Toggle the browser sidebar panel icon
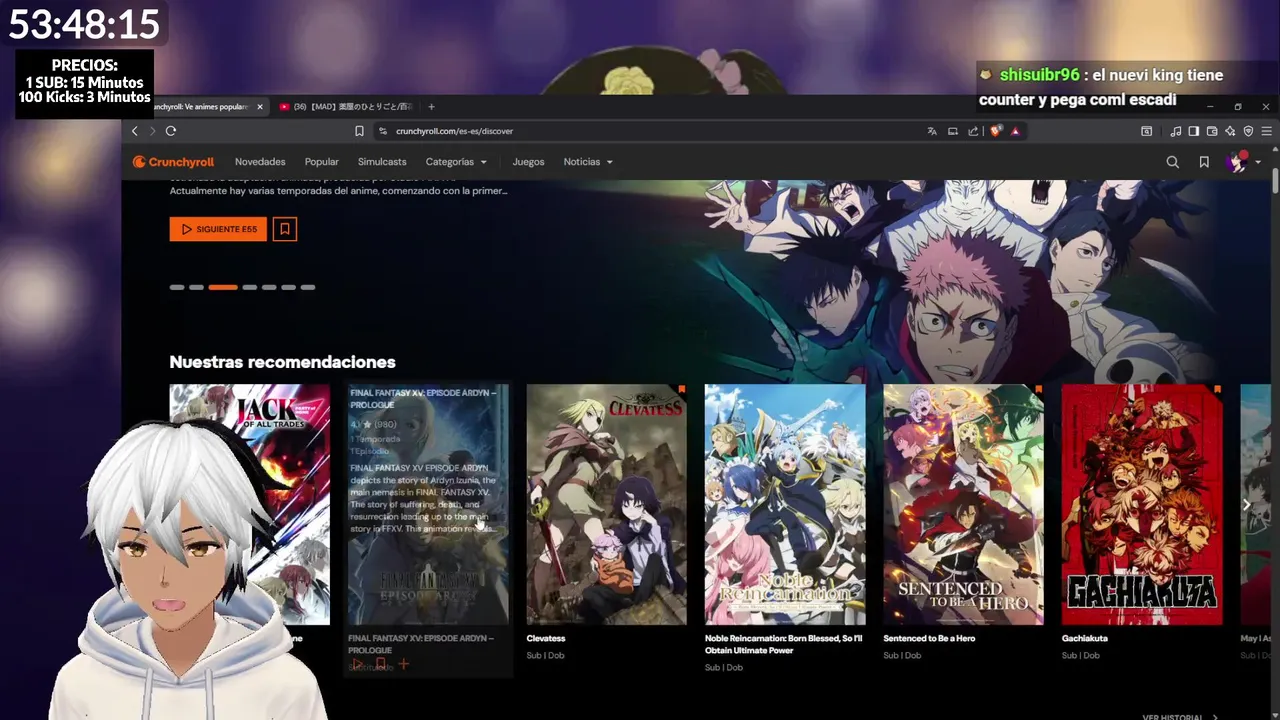1280x720 pixels. pyautogui.click(x=1194, y=131)
